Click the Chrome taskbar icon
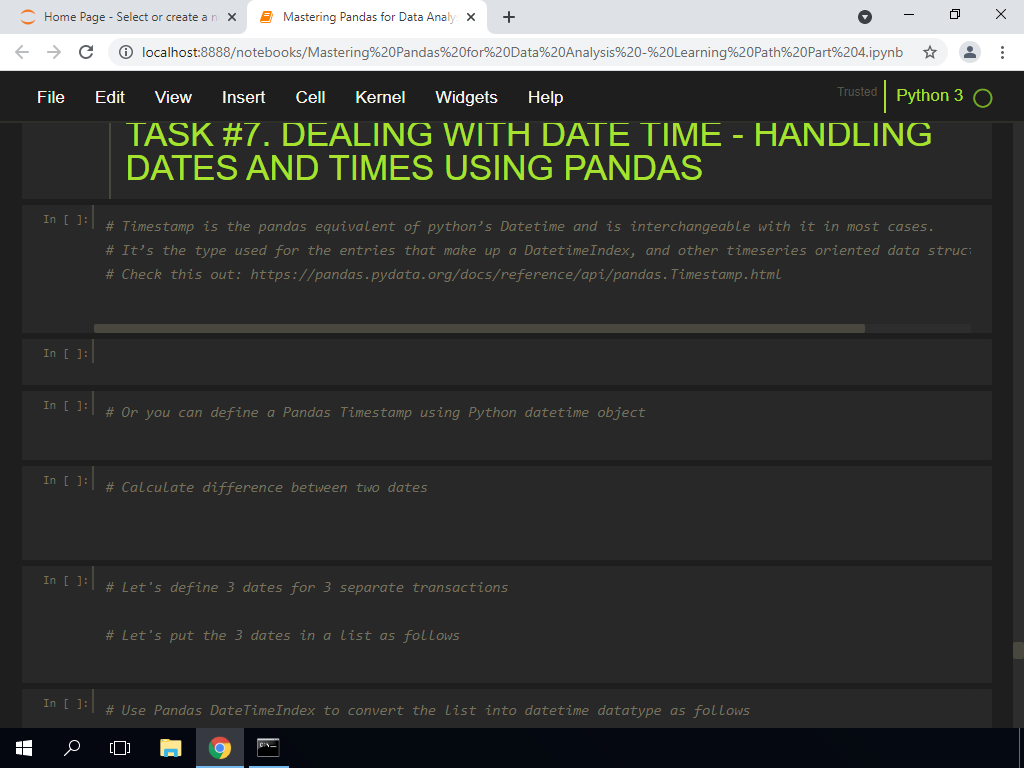This screenshot has height=768, width=1024. 219,748
